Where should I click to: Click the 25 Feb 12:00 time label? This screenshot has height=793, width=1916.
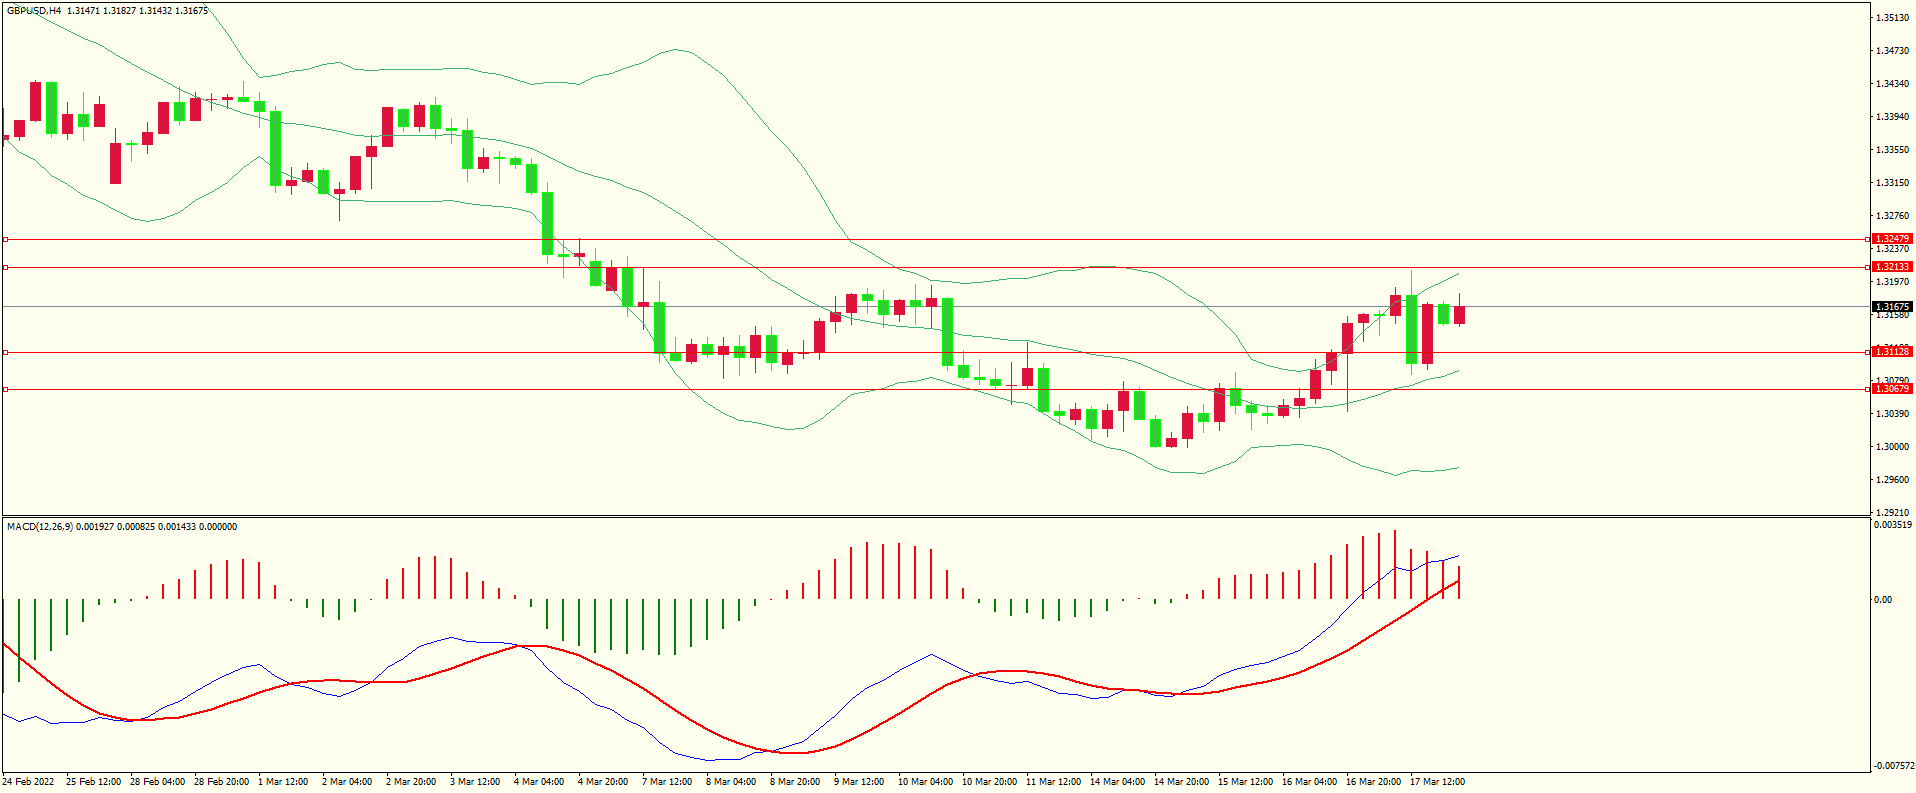pos(94,782)
